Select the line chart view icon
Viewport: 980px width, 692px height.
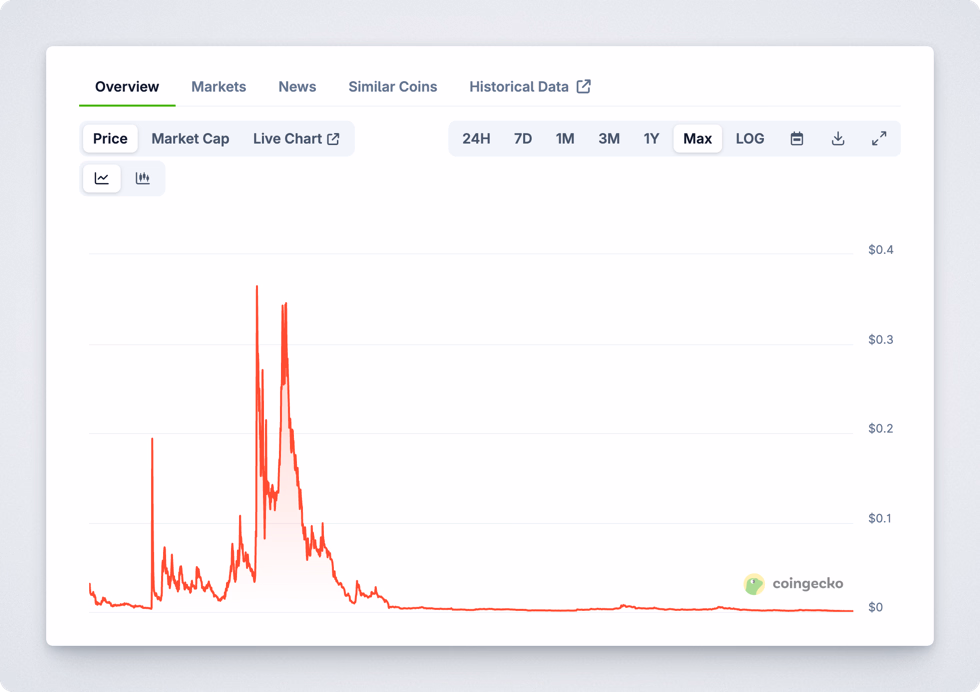101,178
